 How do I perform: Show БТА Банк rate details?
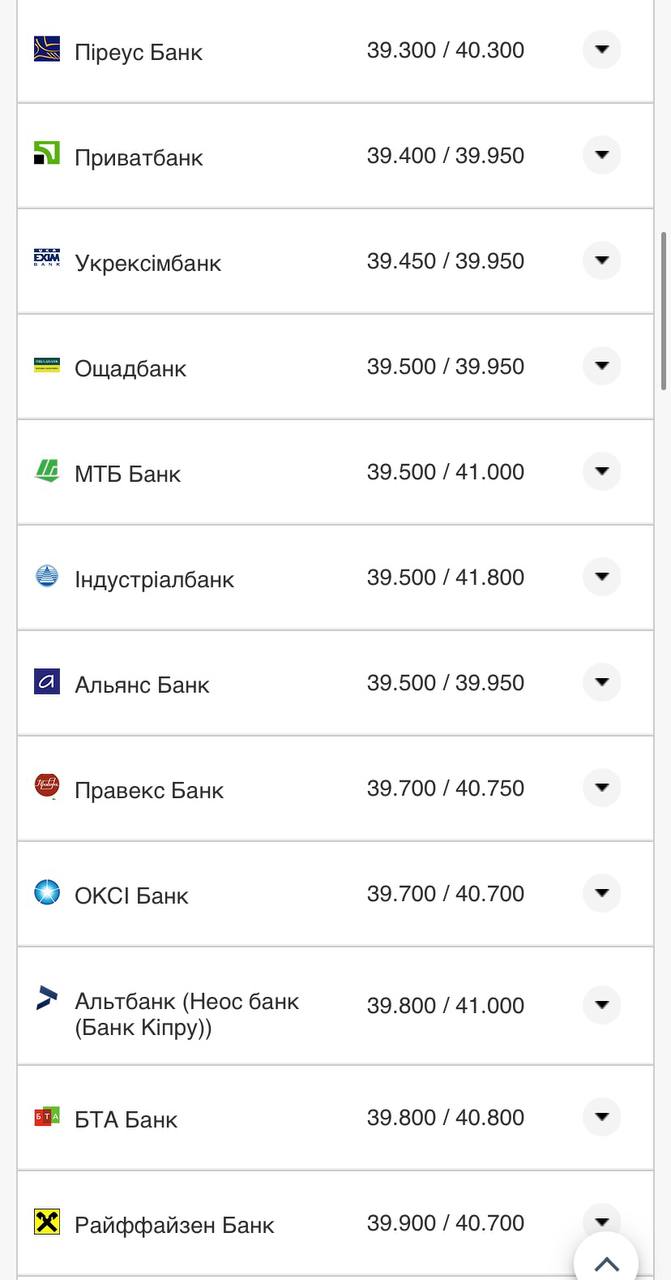(x=601, y=1117)
